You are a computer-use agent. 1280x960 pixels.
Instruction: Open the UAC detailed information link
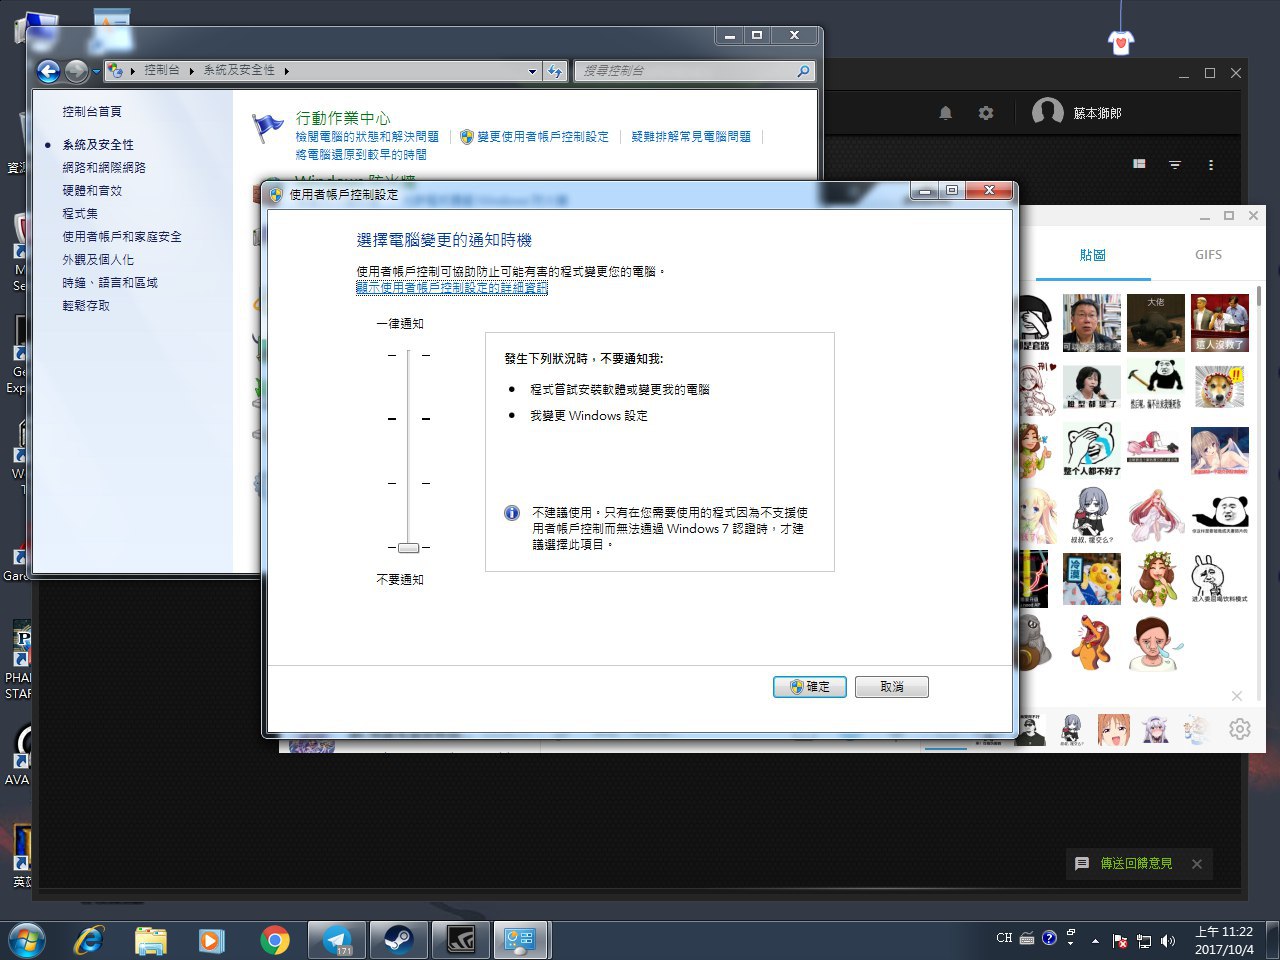[452, 288]
